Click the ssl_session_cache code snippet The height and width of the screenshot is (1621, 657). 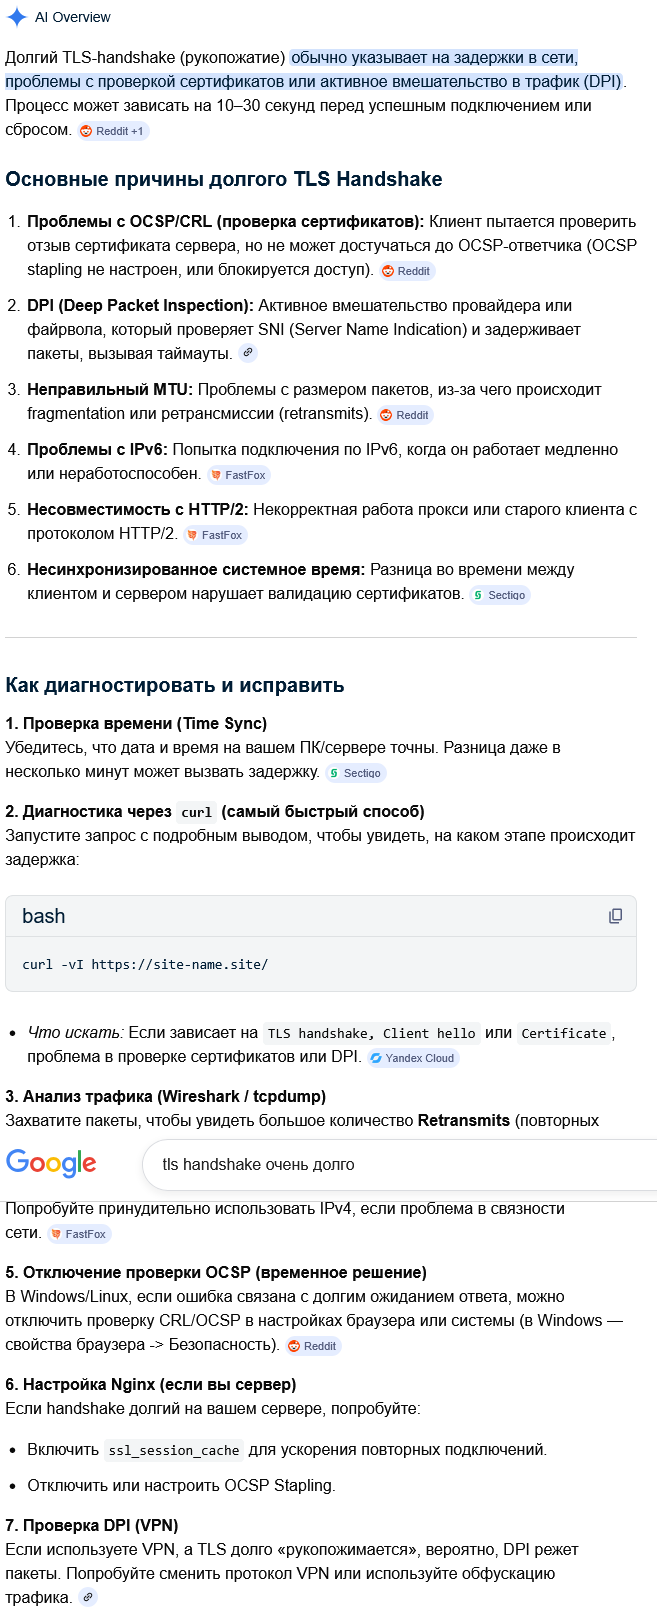coord(174,1450)
